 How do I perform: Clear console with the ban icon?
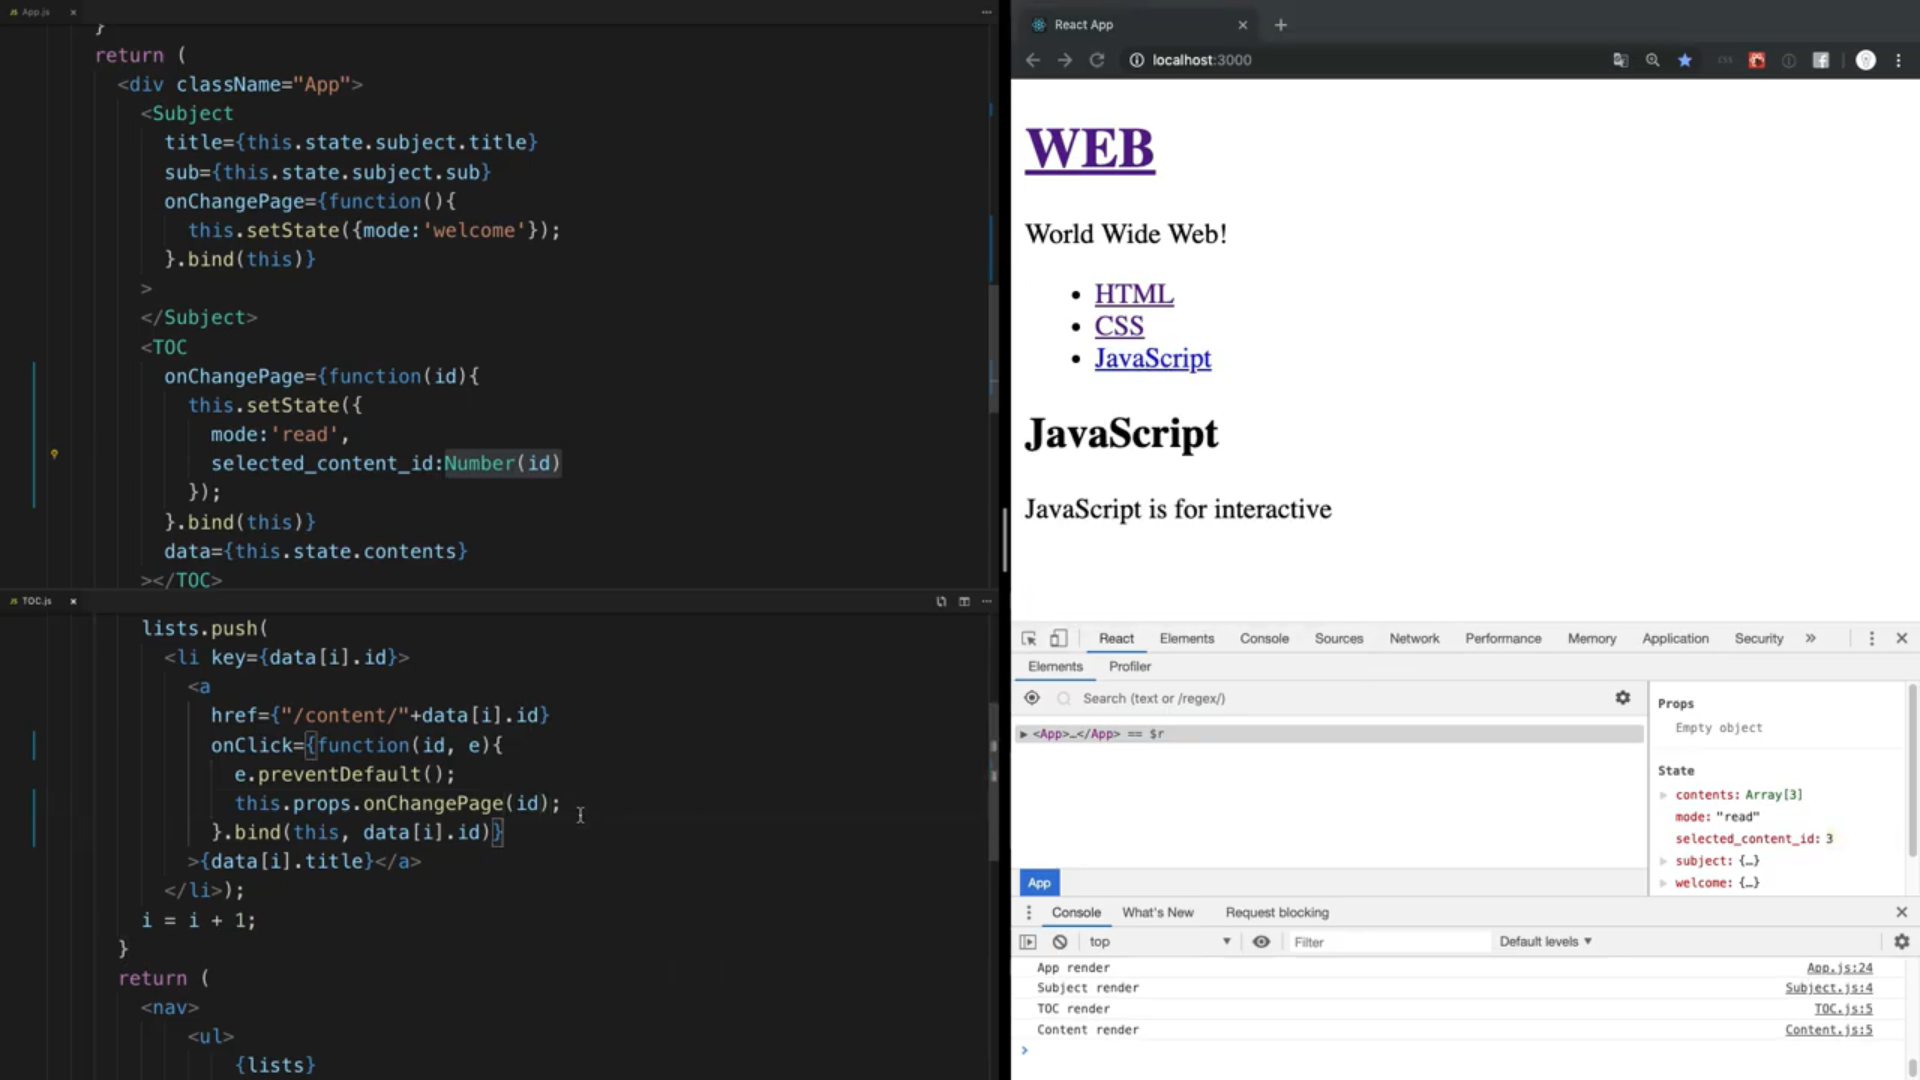pyautogui.click(x=1060, y=942)
